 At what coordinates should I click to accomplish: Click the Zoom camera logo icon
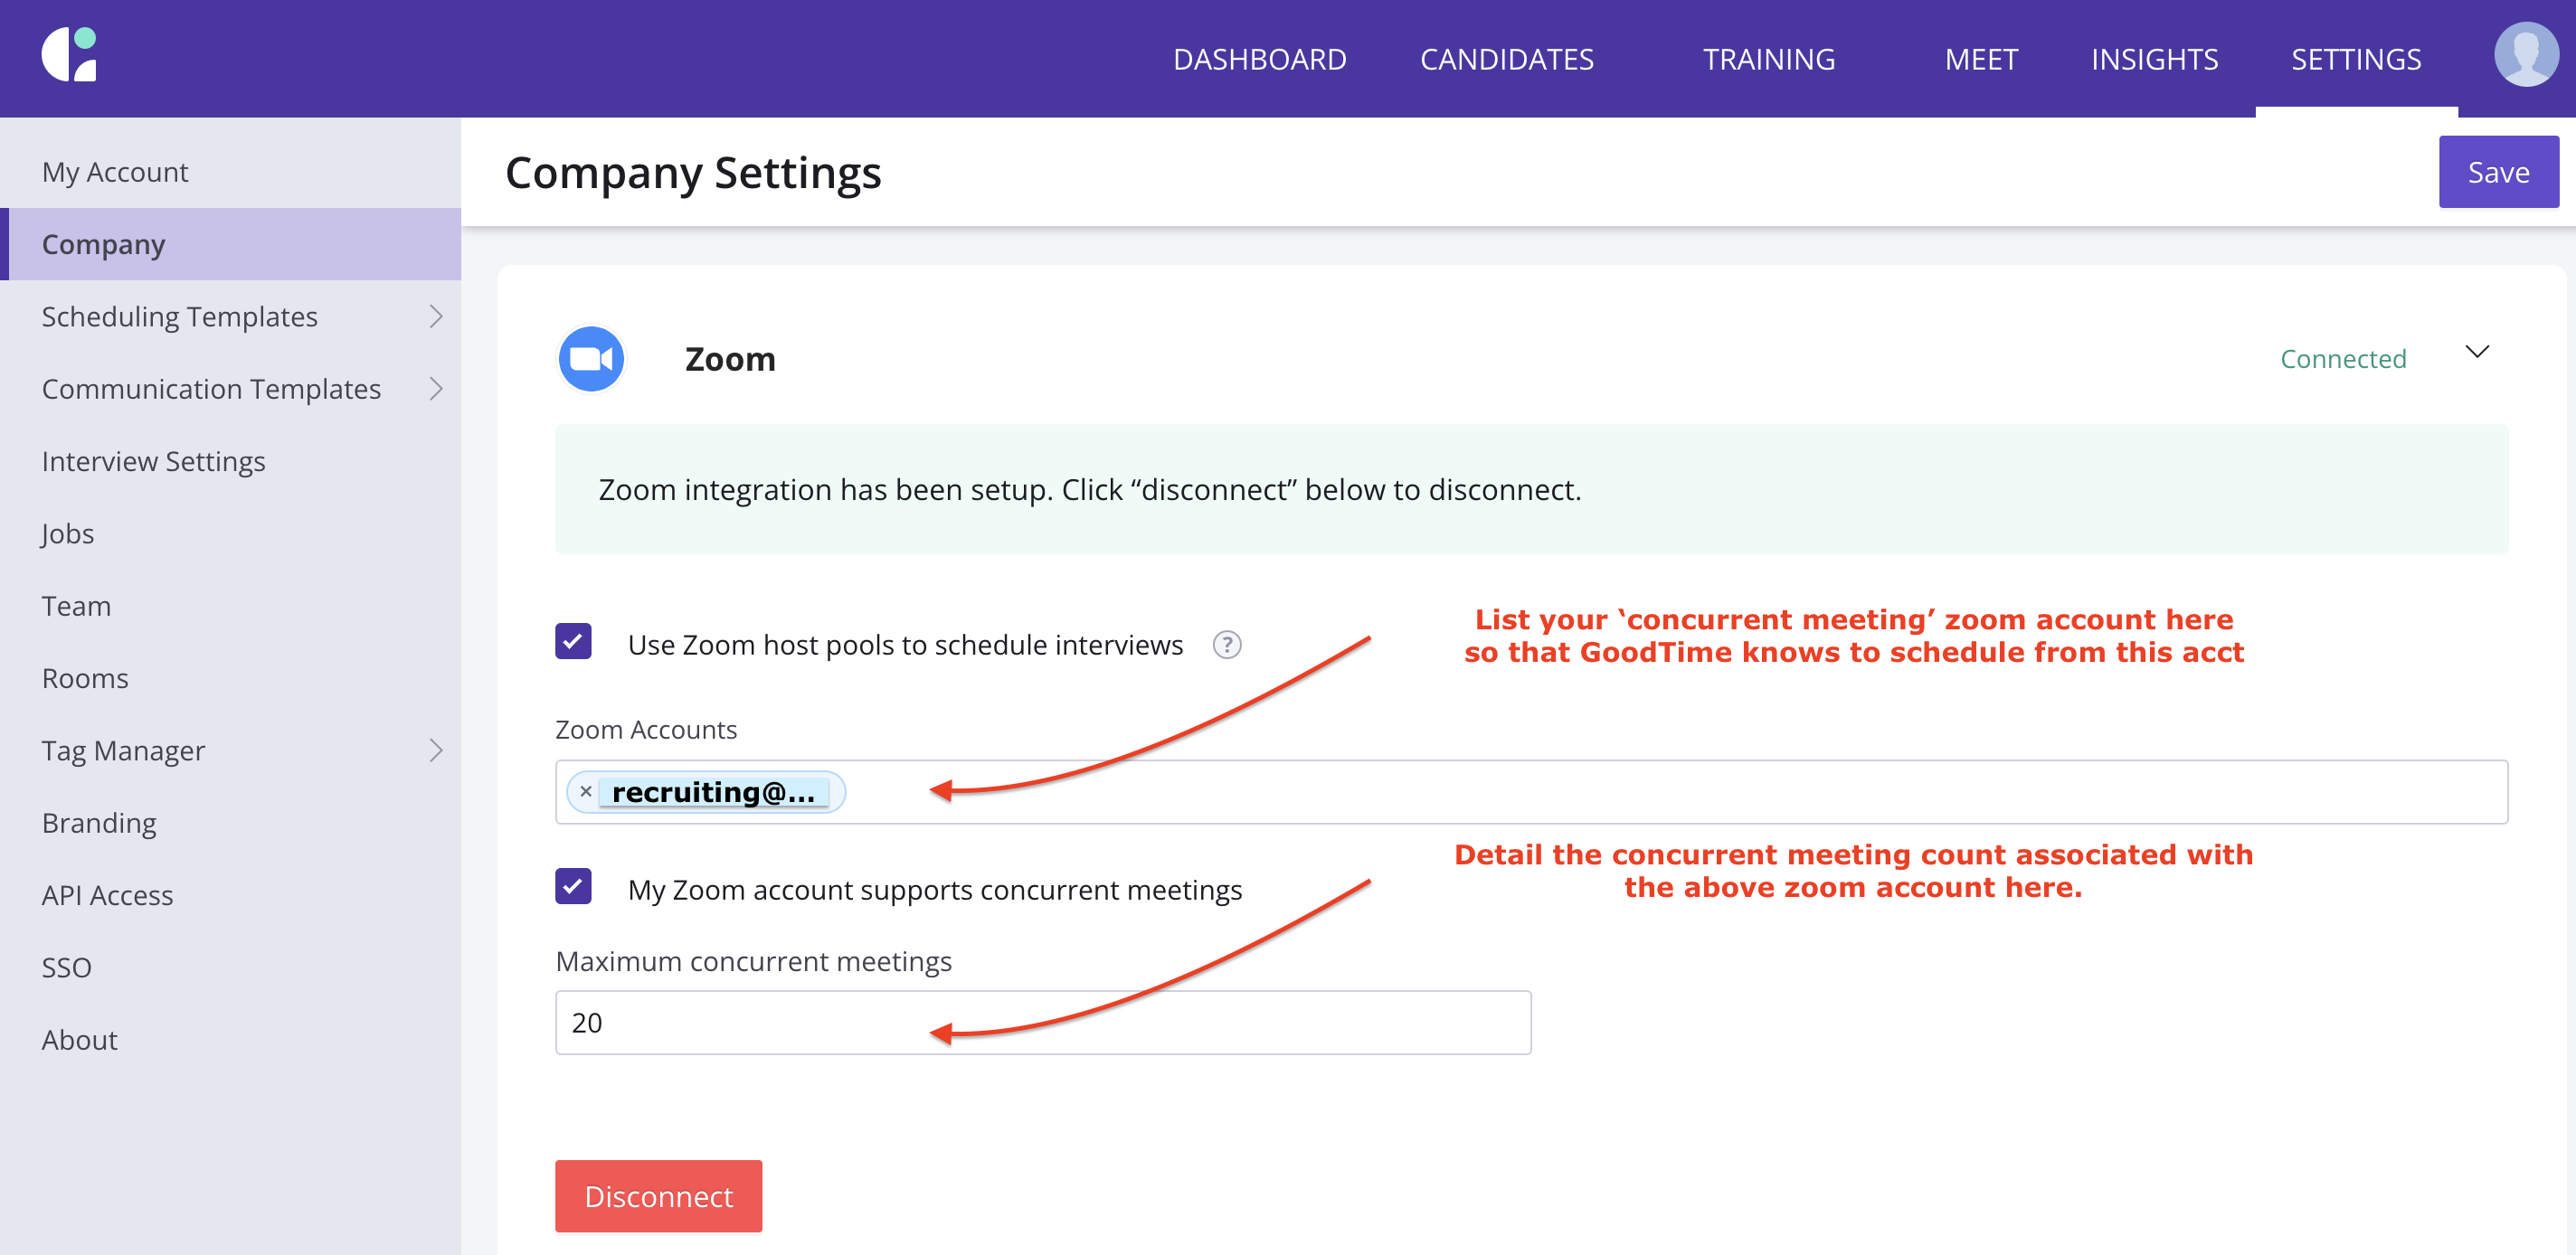point(591,359)
